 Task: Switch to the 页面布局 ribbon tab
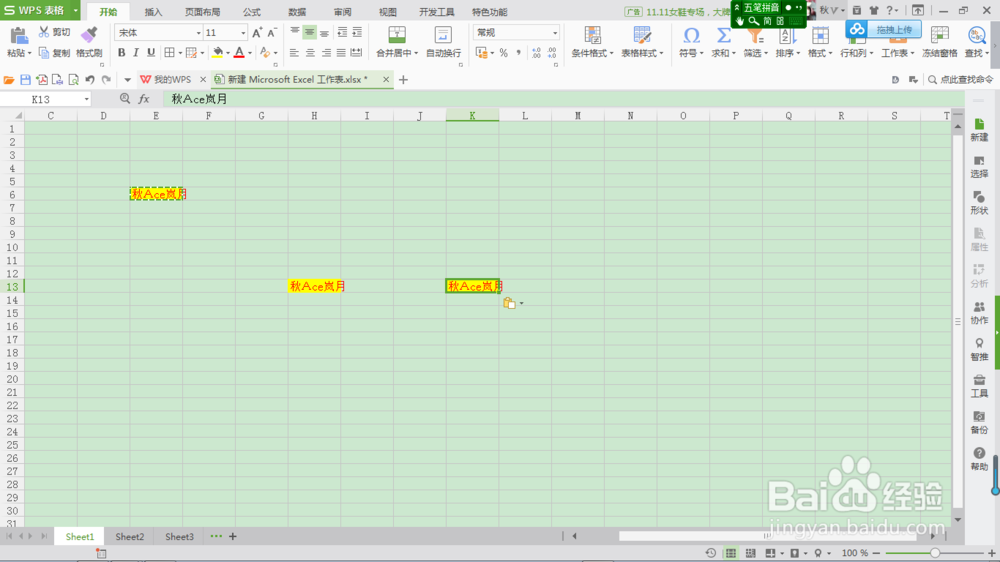point(203,12)
